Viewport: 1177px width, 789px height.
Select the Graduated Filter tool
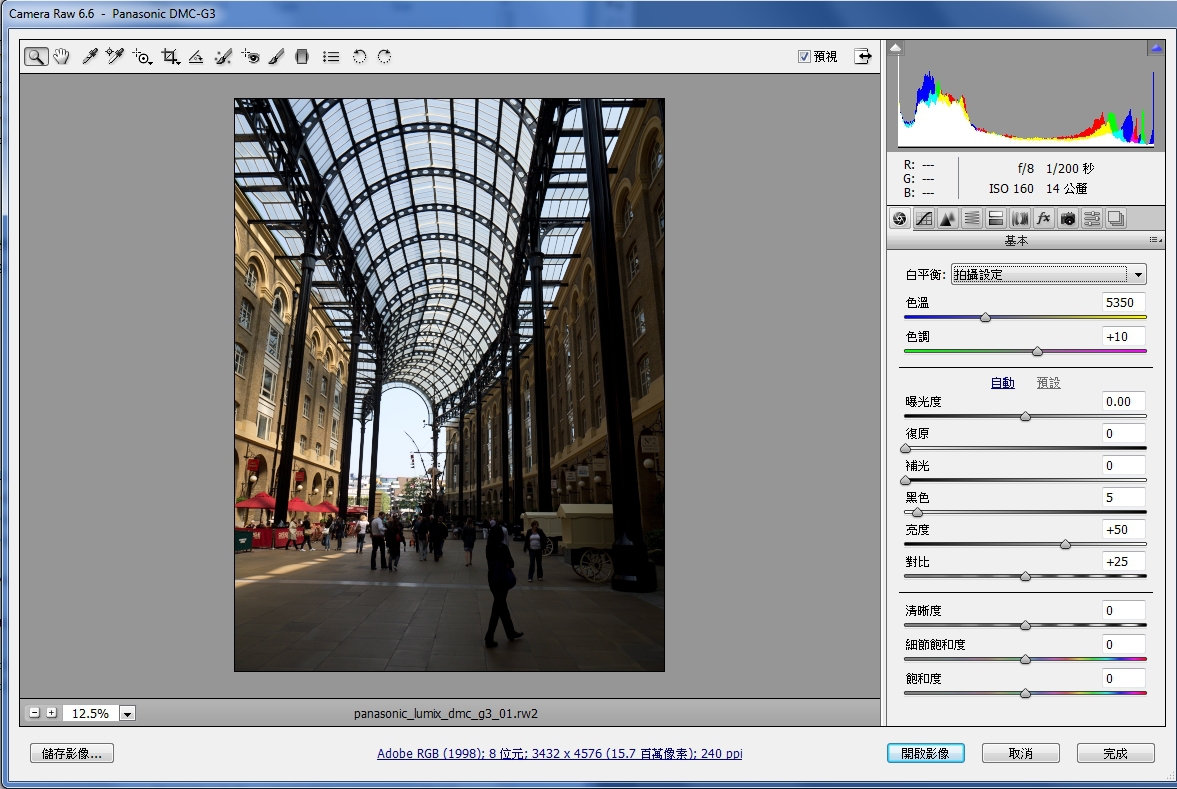(303, 57)
